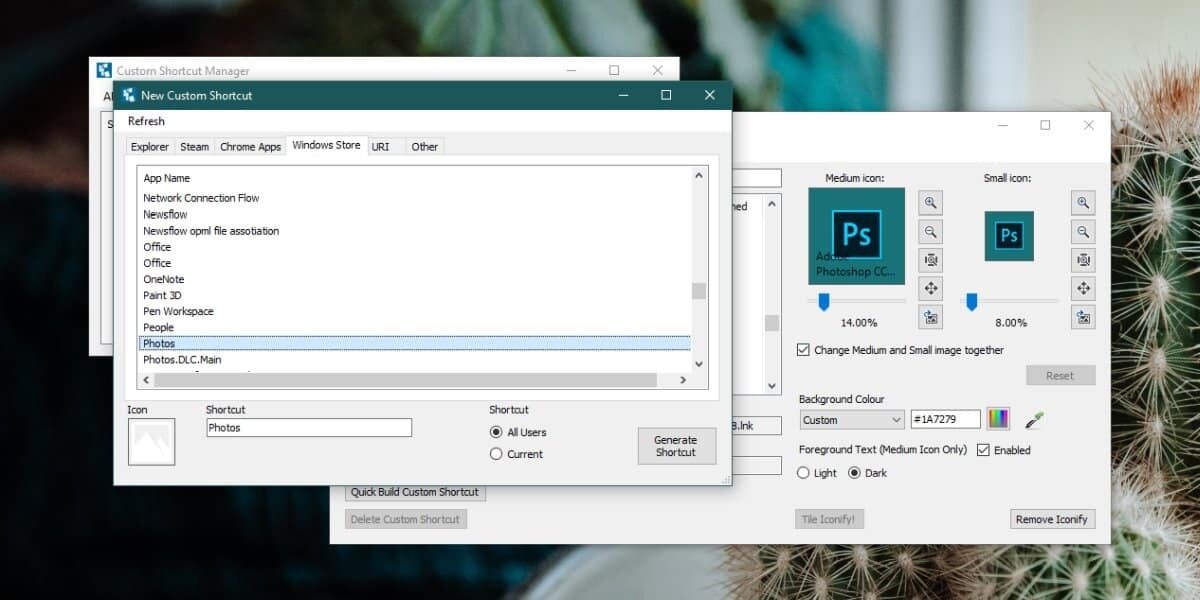1200x600 pixels.
Task: Click the small icon change image button
Action: pyautogui.click(x=1083, y=318)
